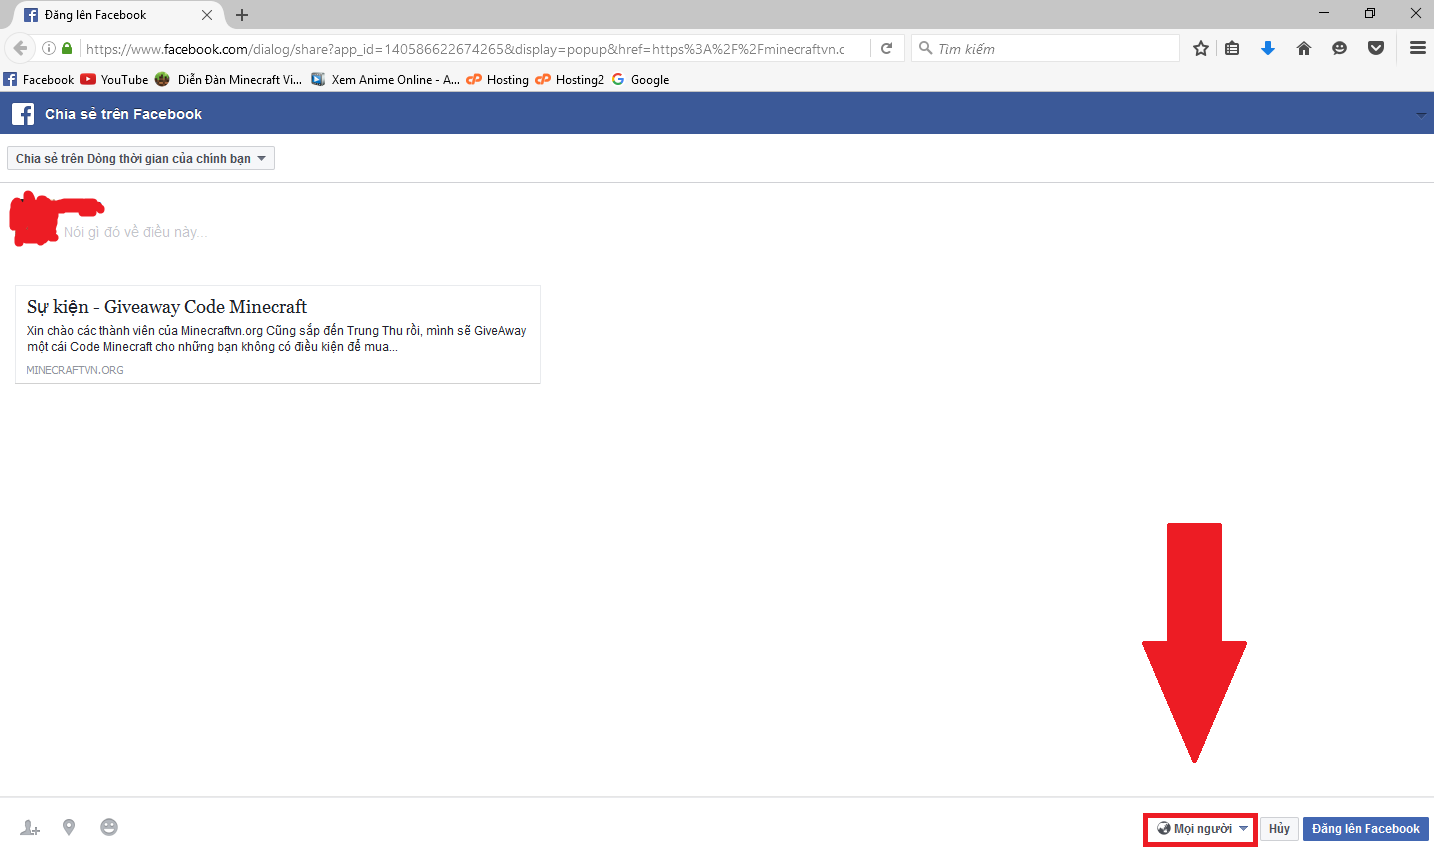Go back with the browser back arrow
The width and height of the screenshot is (1434, 859).
click(20, 48)
